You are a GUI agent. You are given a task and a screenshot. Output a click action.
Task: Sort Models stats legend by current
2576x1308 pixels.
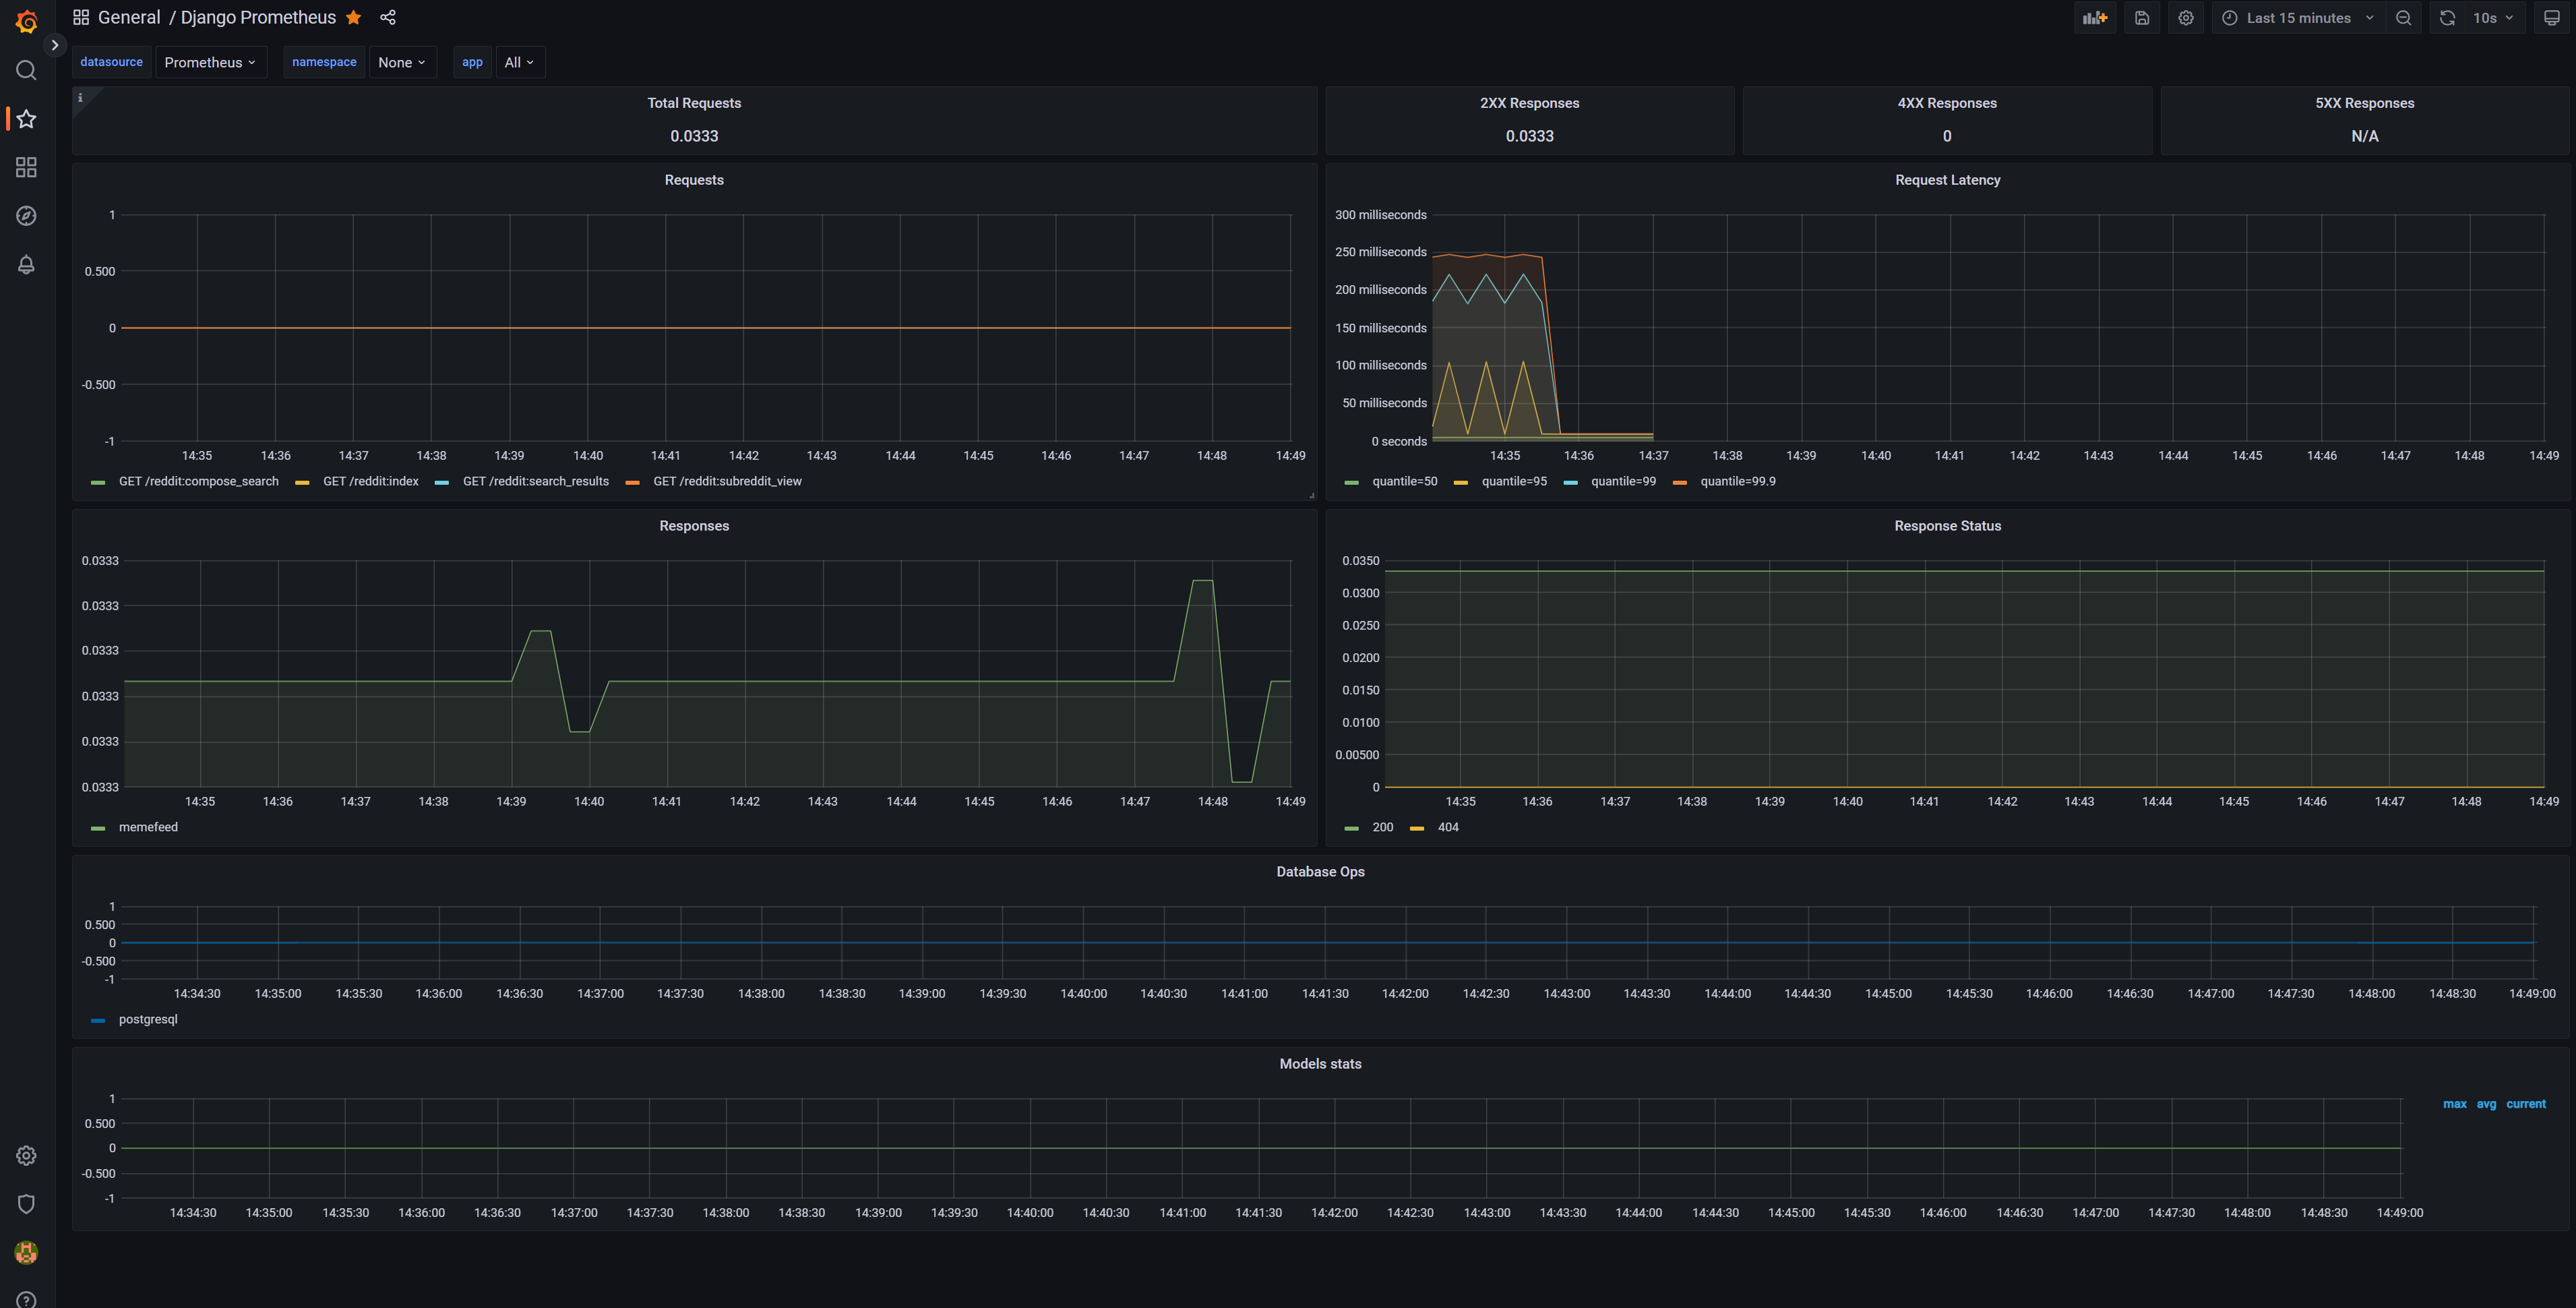(2525, 1104)
